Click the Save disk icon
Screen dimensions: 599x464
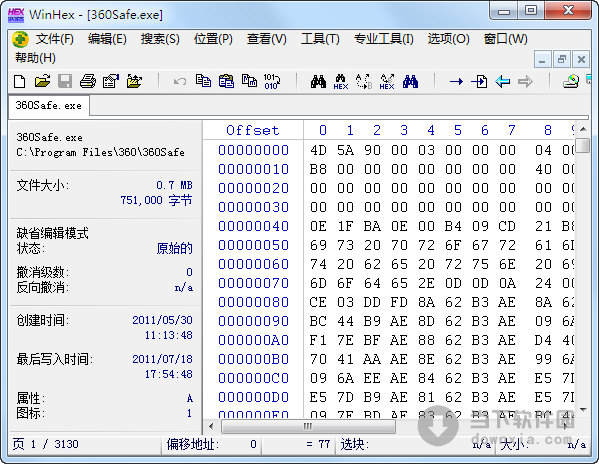(65, 81)
